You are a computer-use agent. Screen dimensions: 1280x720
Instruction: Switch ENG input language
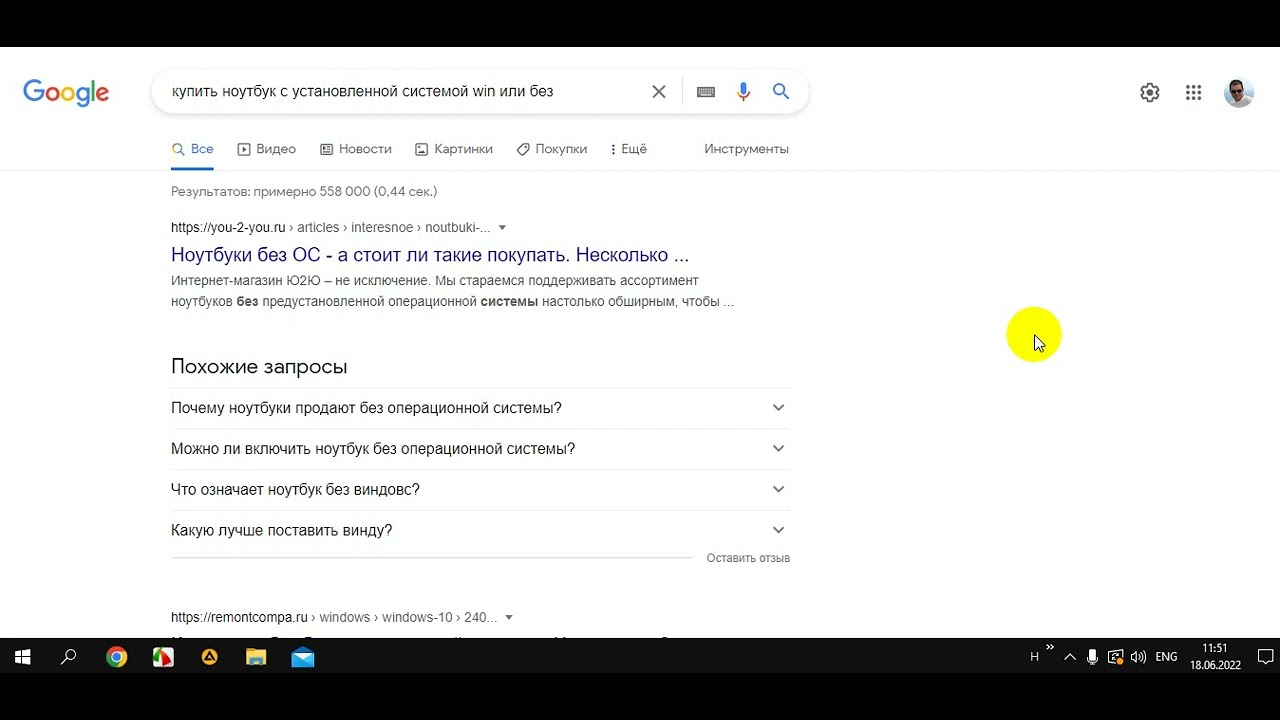(x=1166, y=657)
